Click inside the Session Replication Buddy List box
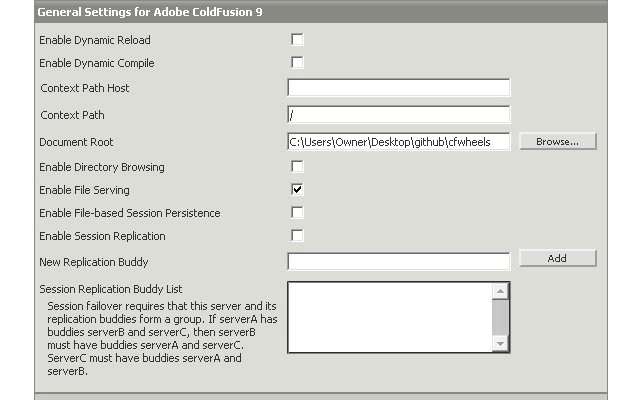The height and width of the screenshot is (400, 640). tap(391, 317)
